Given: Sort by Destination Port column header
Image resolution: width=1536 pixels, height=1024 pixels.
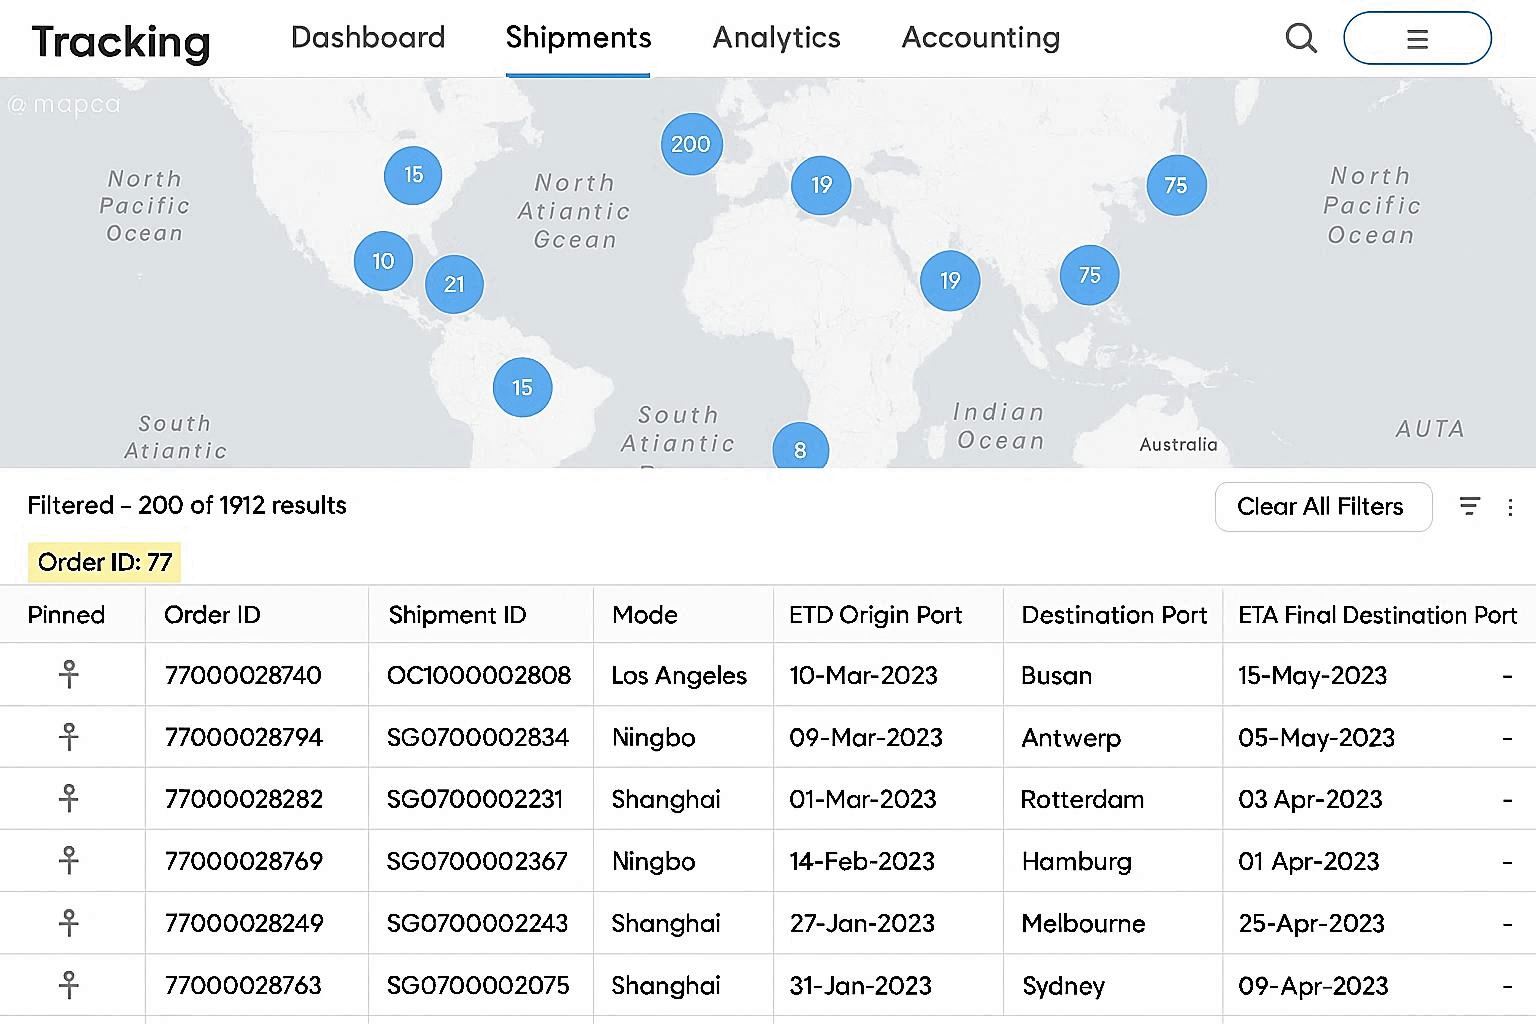Looking at the screenshot, I should (x=1113, y=615).
